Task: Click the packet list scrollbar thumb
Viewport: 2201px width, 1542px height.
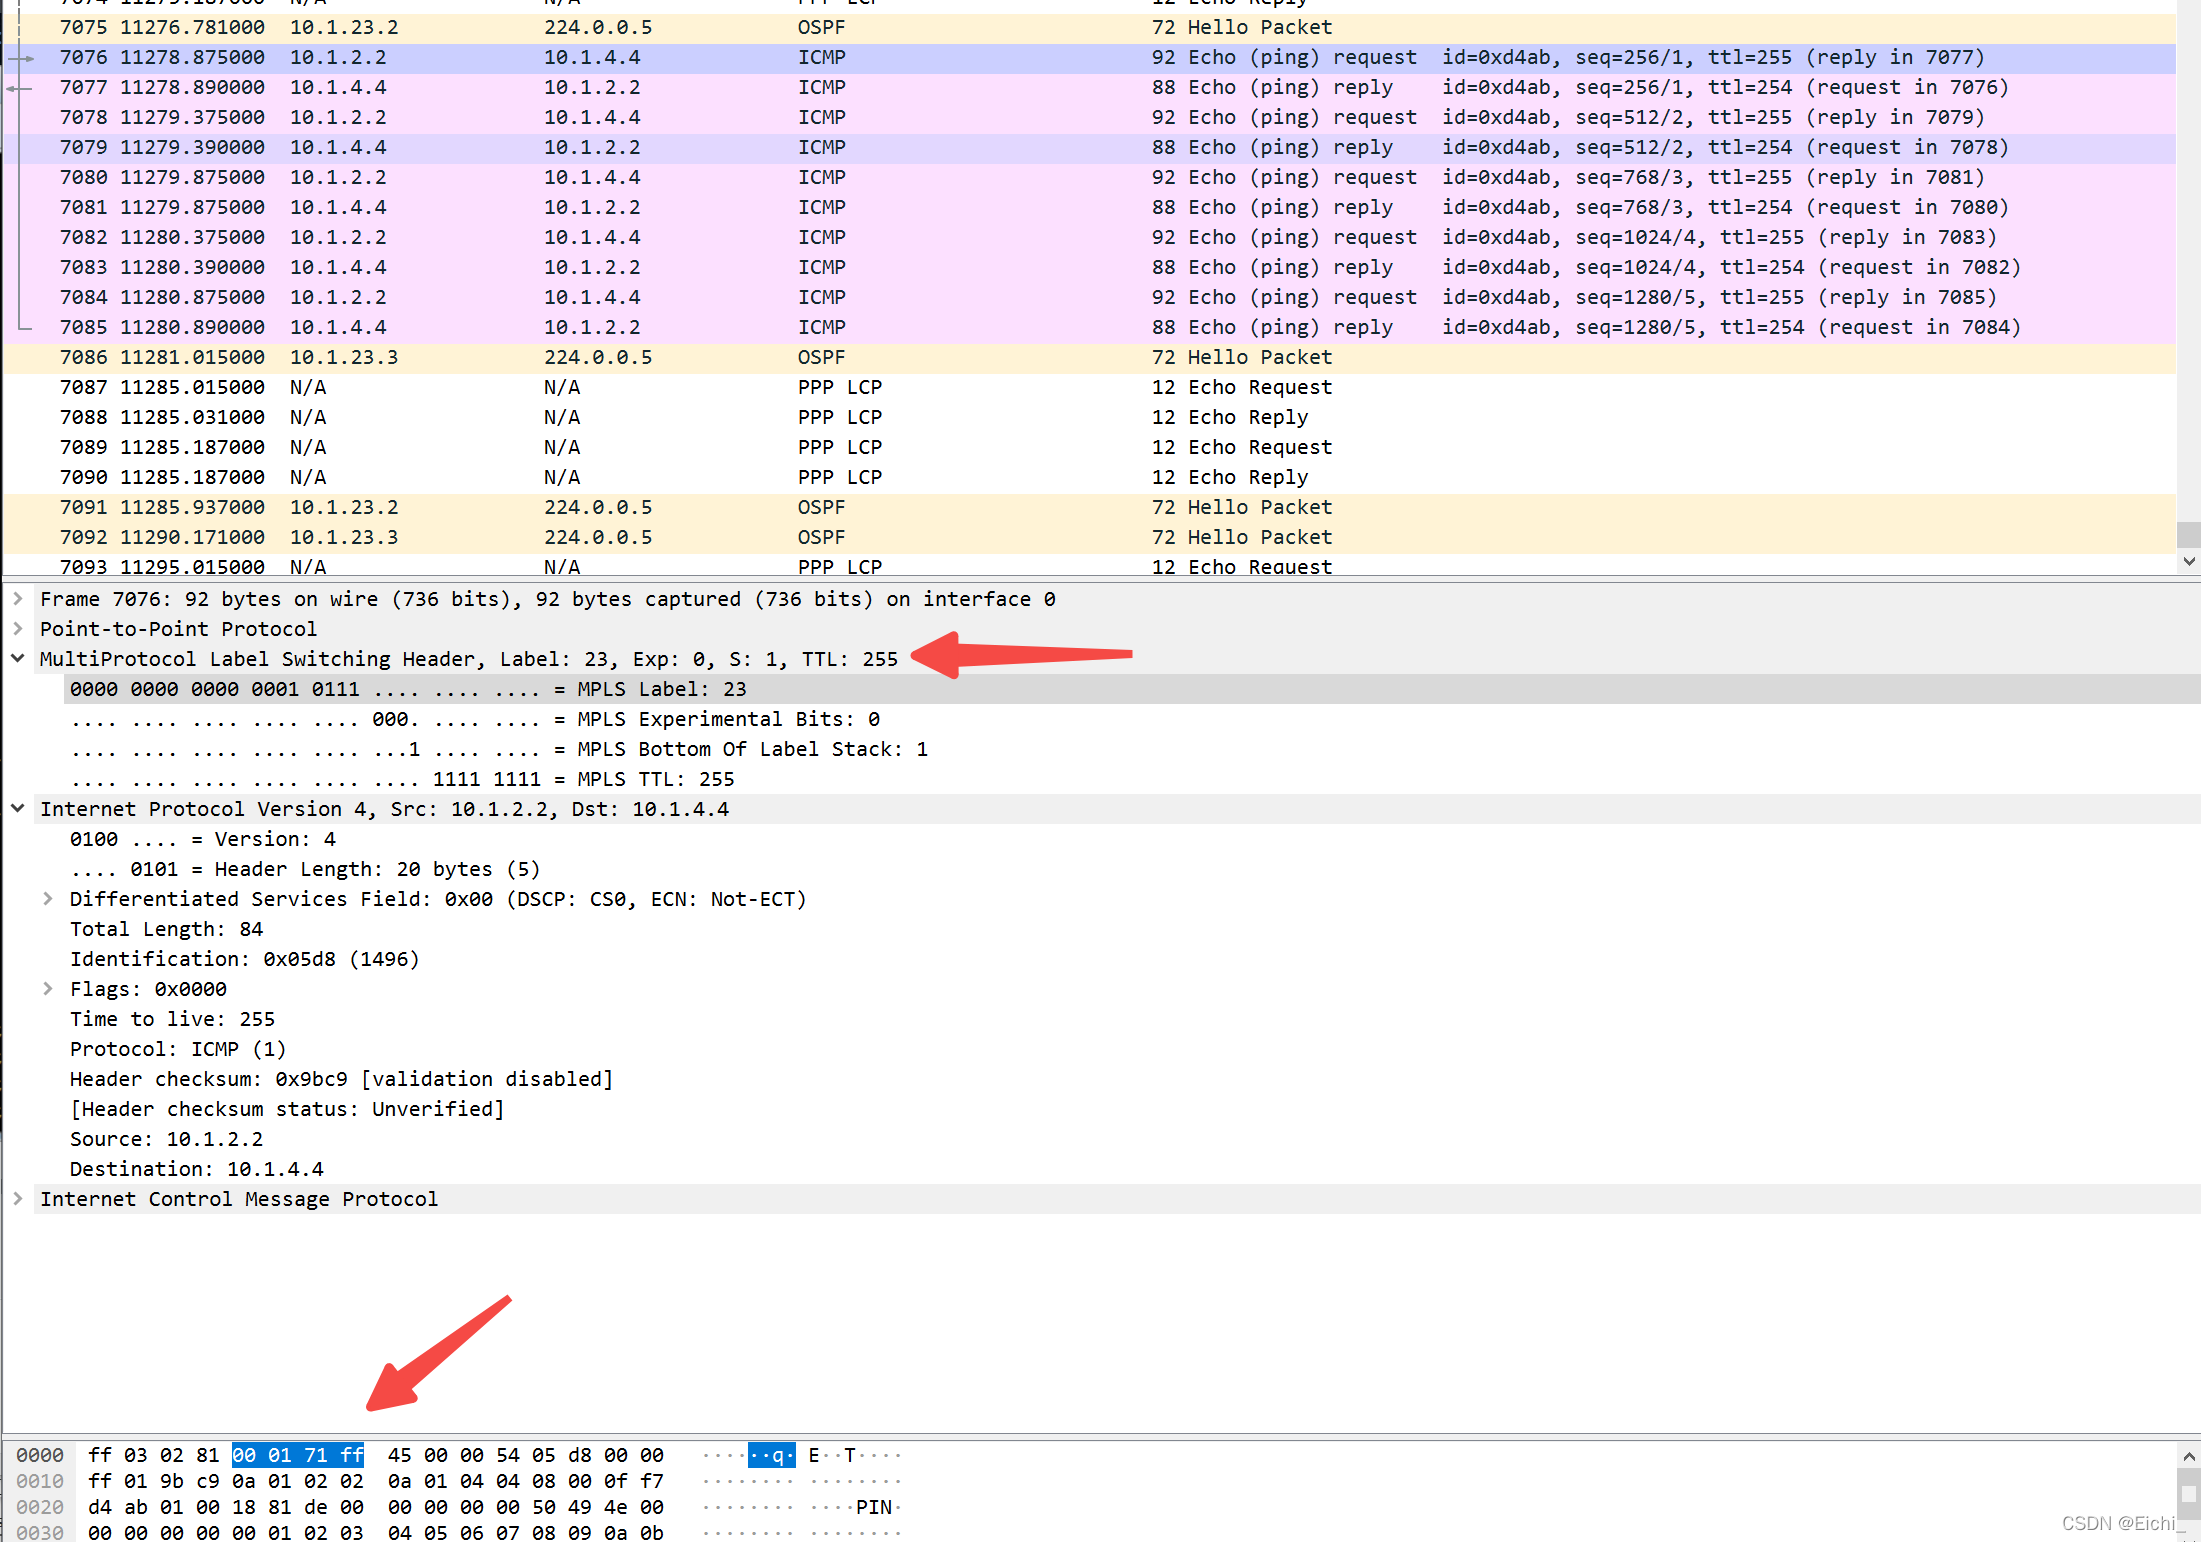Action: tap(2189, 534)
